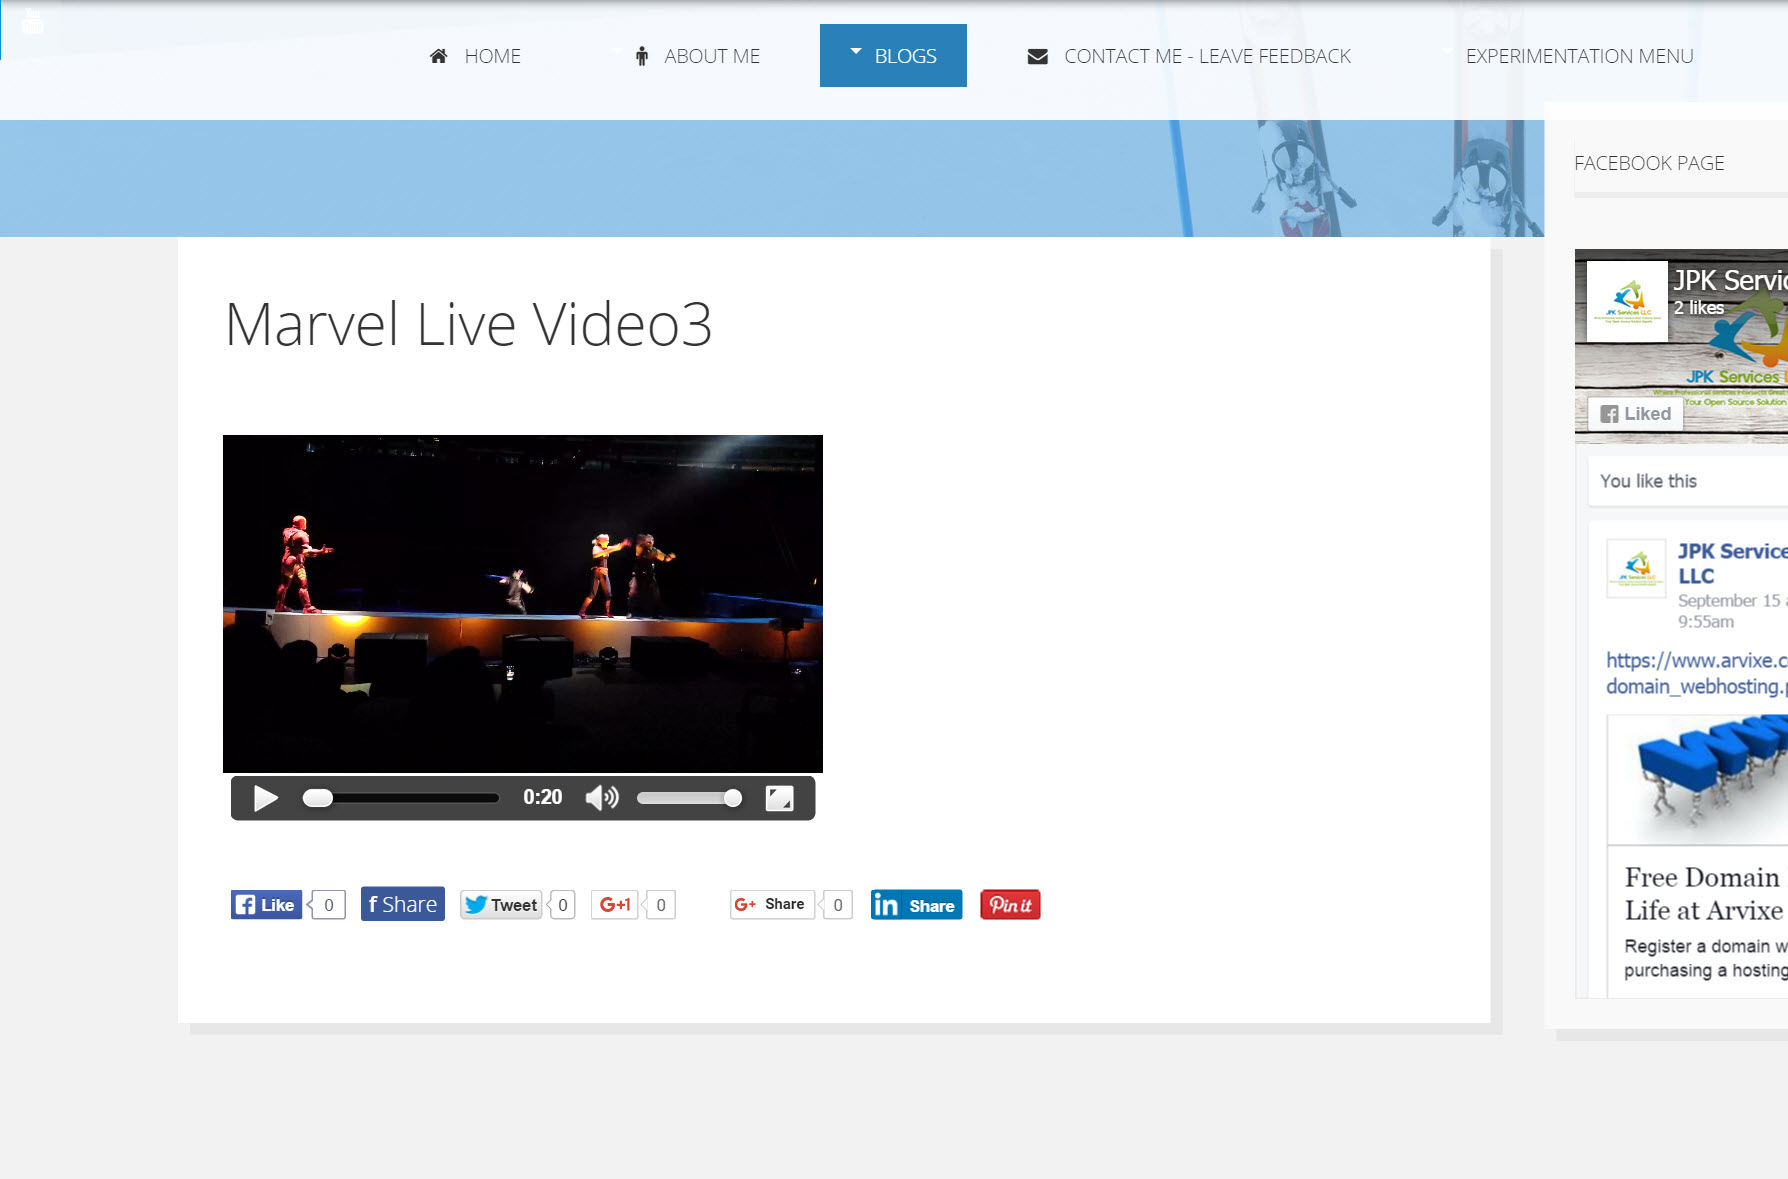This screenshot has height=1179, width=1788.
Task: Click the Google +1 count bubble
Action: pyautogui.click(x=660, y=905)
